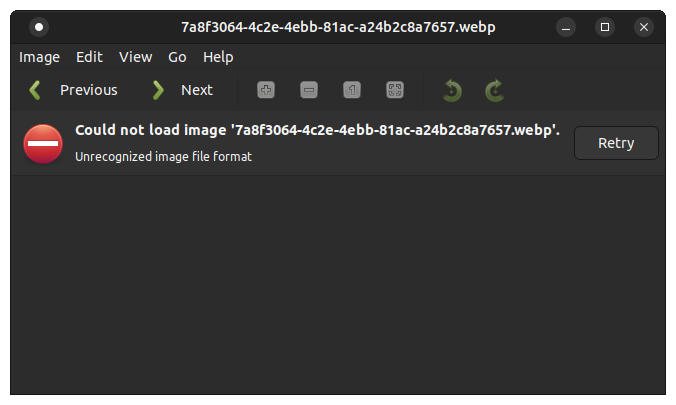Image resolution: width=676 pixels, height=405 pixels.
Task: Click the green right chevron arrow
Action: [x=158, y=90]
